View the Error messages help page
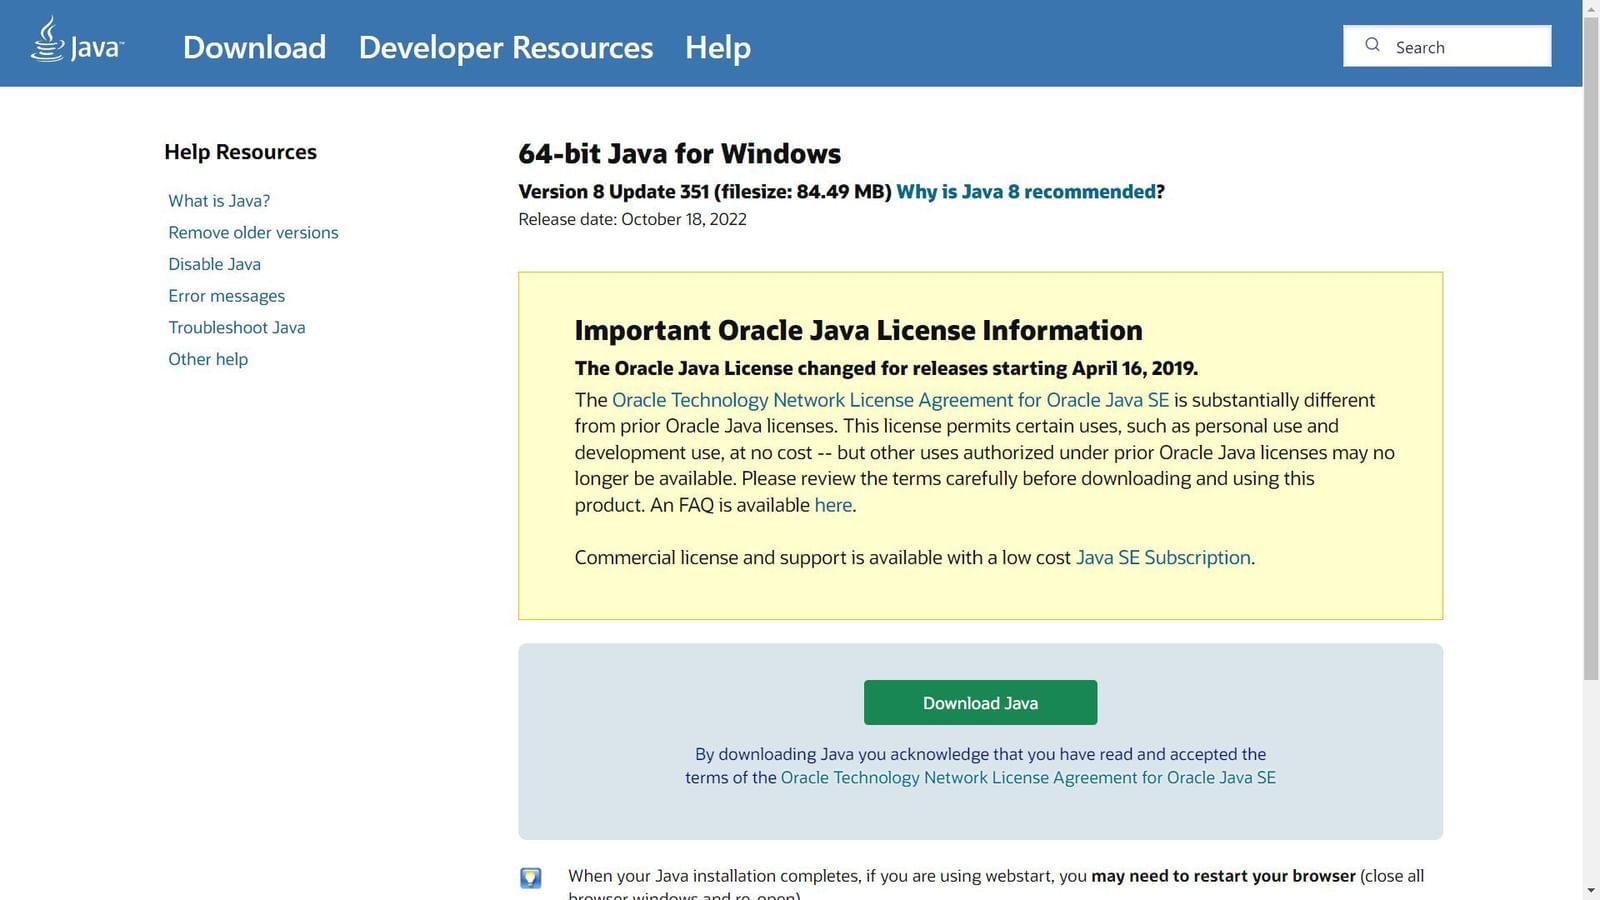Viewport: 1600px width, 900px height. (x=226, y=296)
